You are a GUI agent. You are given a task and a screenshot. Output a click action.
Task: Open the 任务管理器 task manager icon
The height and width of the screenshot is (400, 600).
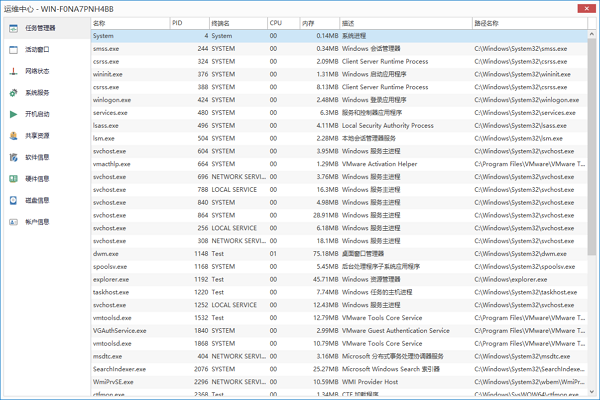pyautogui.click(x=13, y=28)
